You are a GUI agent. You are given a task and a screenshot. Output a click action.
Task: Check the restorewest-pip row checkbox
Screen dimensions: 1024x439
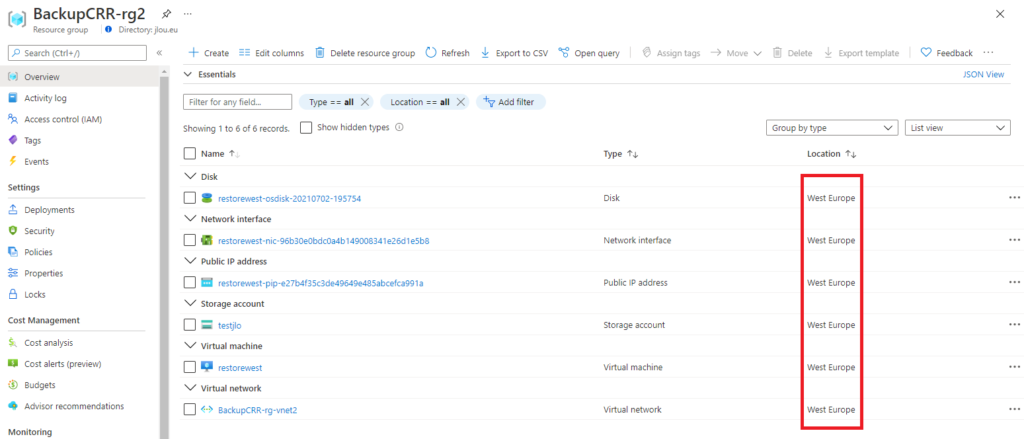(190, 283)
